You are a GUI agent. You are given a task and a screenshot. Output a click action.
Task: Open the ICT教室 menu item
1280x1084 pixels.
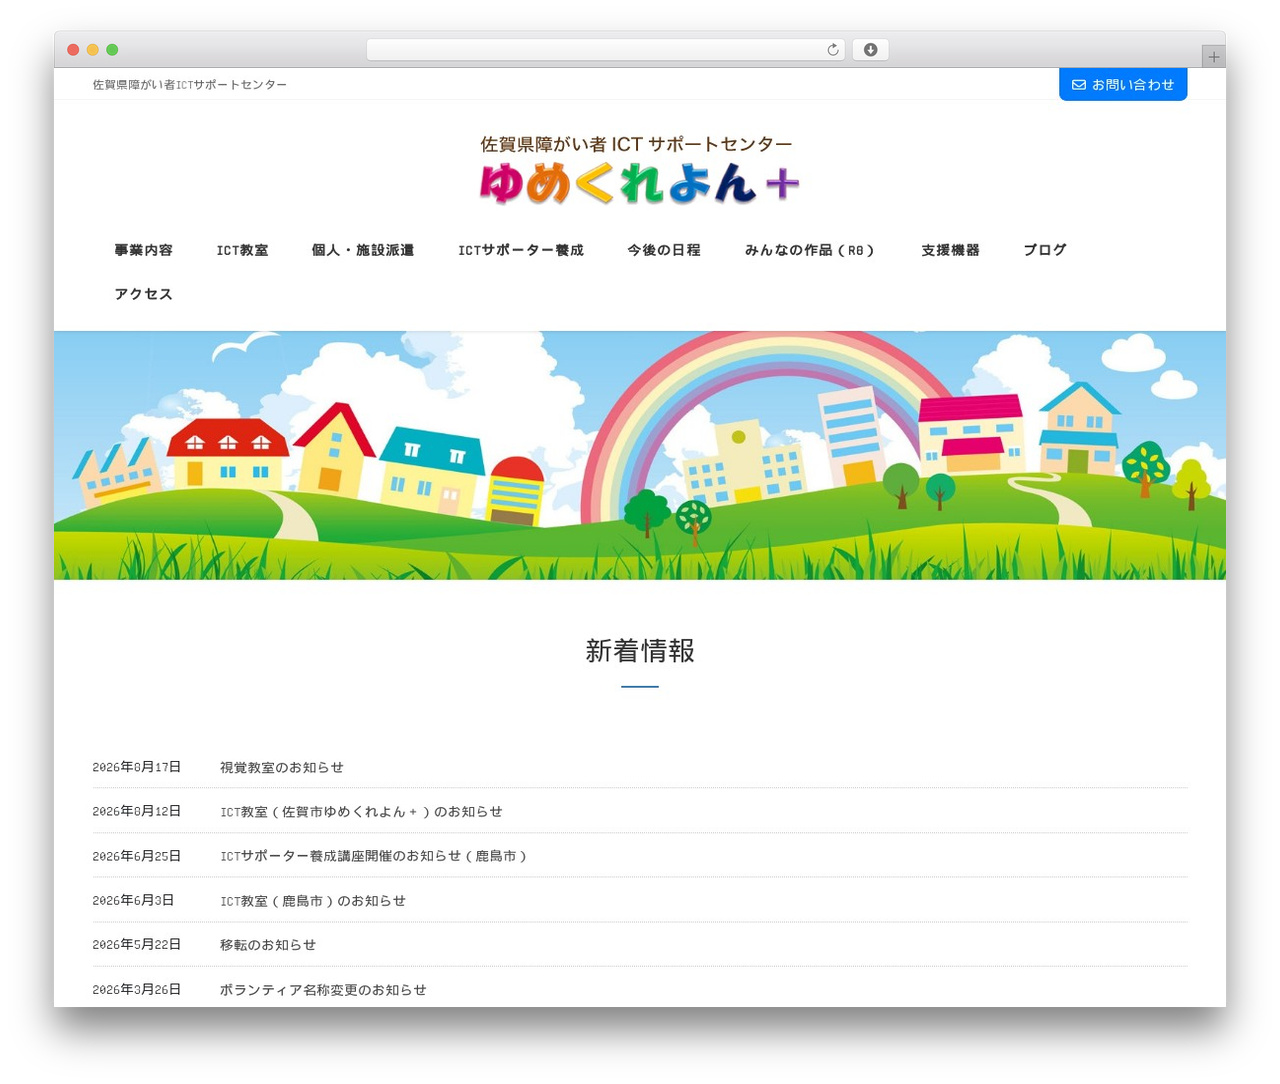(x=242, y=250)
